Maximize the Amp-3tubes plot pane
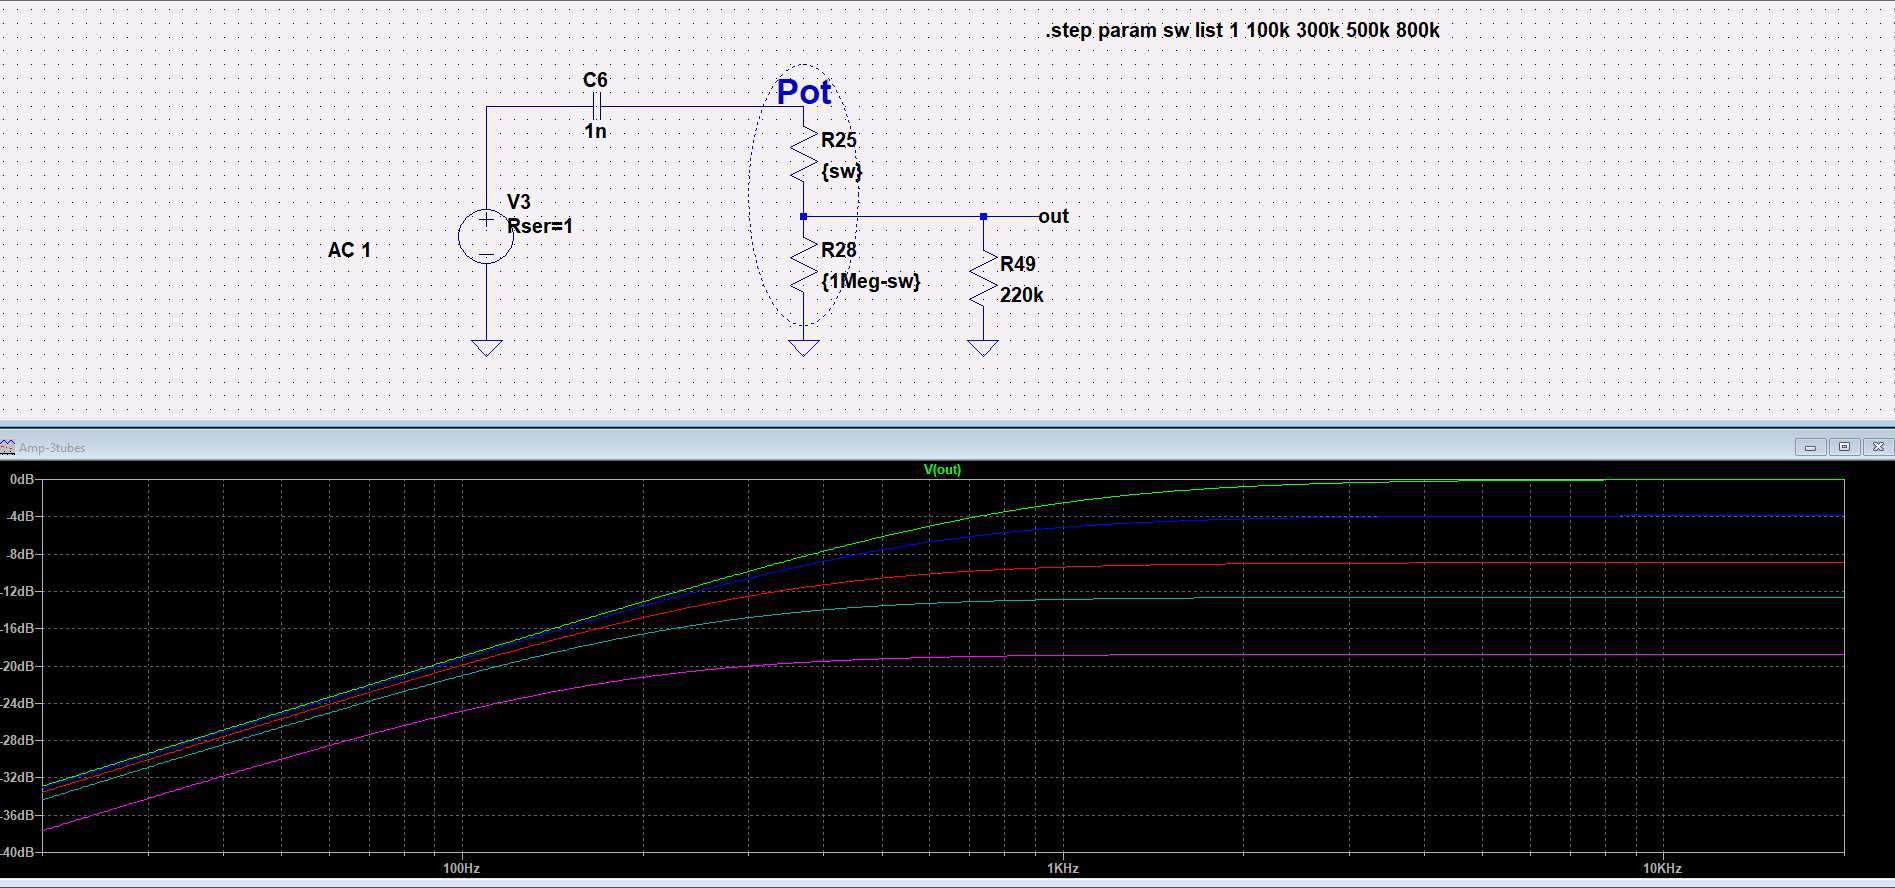The height and width of the screenshot is (888, 1895). pyautogui.click(x=1844, y=447)
